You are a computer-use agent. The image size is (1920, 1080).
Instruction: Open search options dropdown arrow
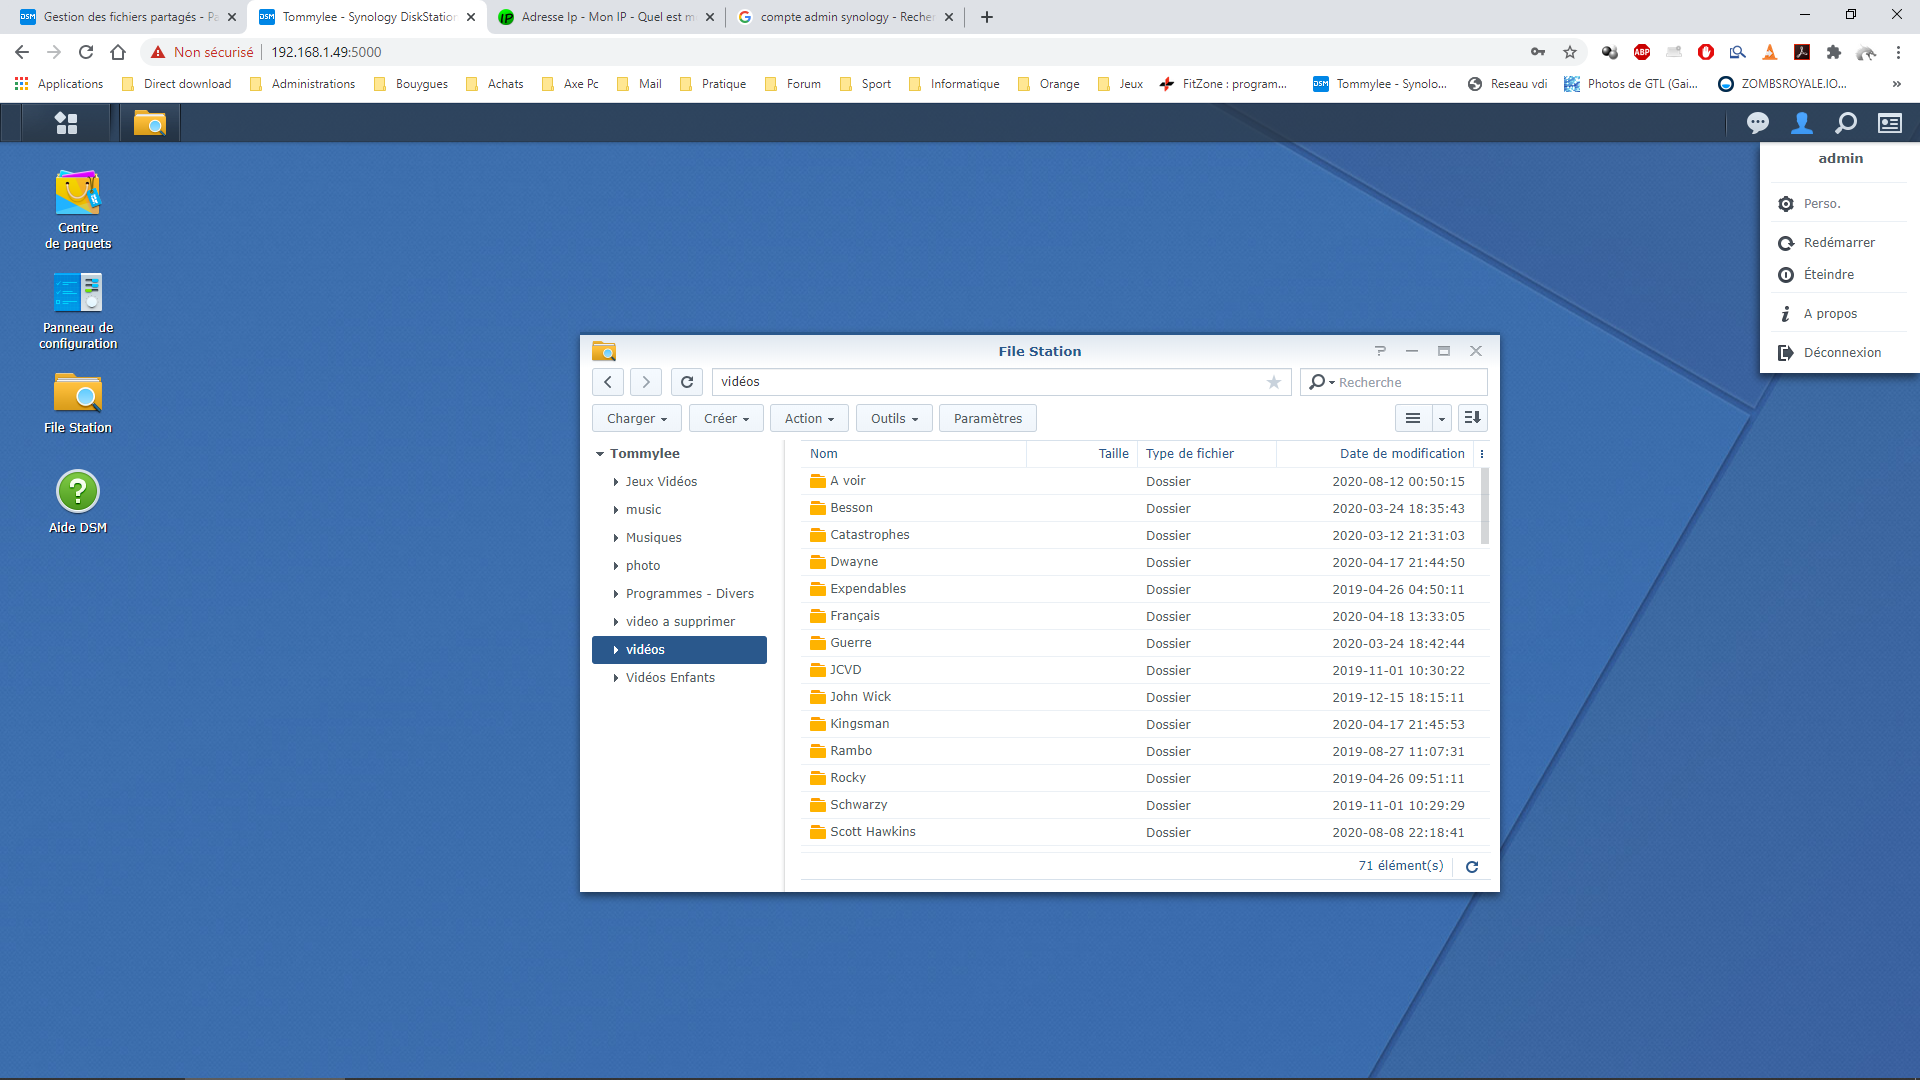click(x=1332, y=383)
